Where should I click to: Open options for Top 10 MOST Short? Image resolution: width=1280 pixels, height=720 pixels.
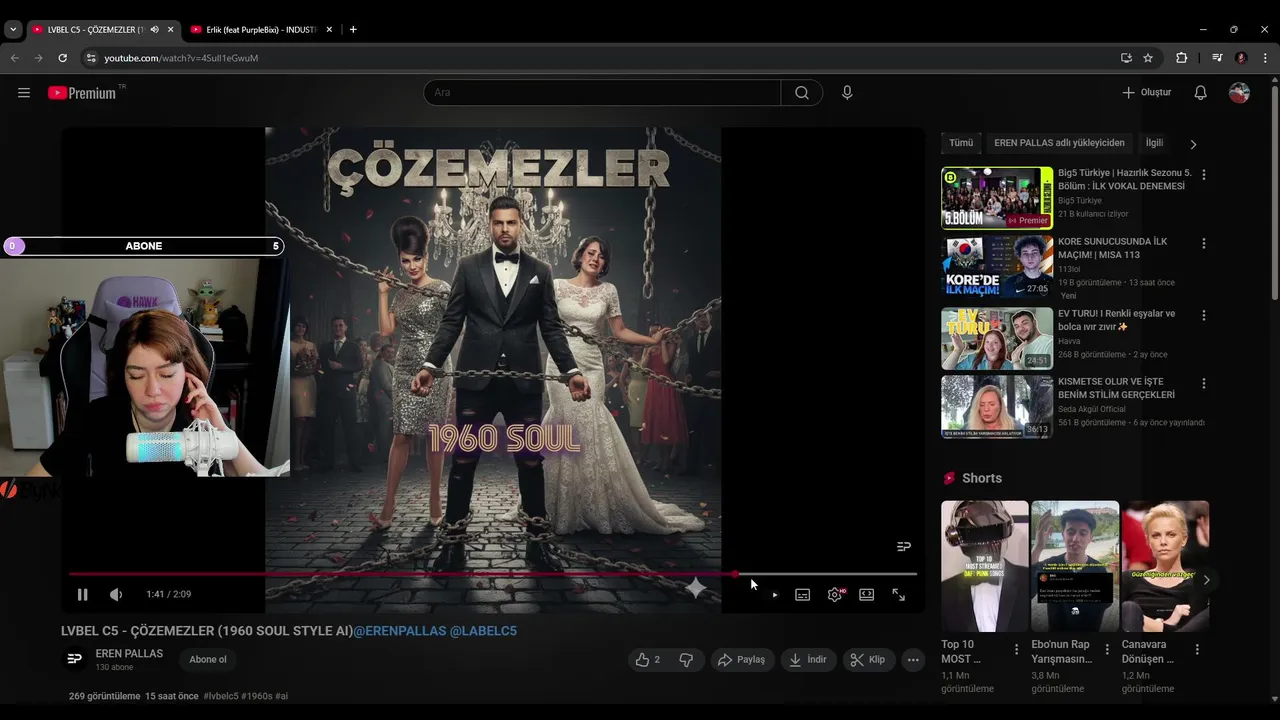click(1017, 649)
